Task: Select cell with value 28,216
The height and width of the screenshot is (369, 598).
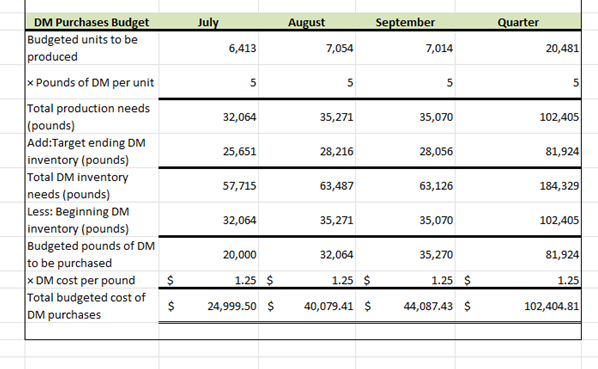Action: pos(307,151)
